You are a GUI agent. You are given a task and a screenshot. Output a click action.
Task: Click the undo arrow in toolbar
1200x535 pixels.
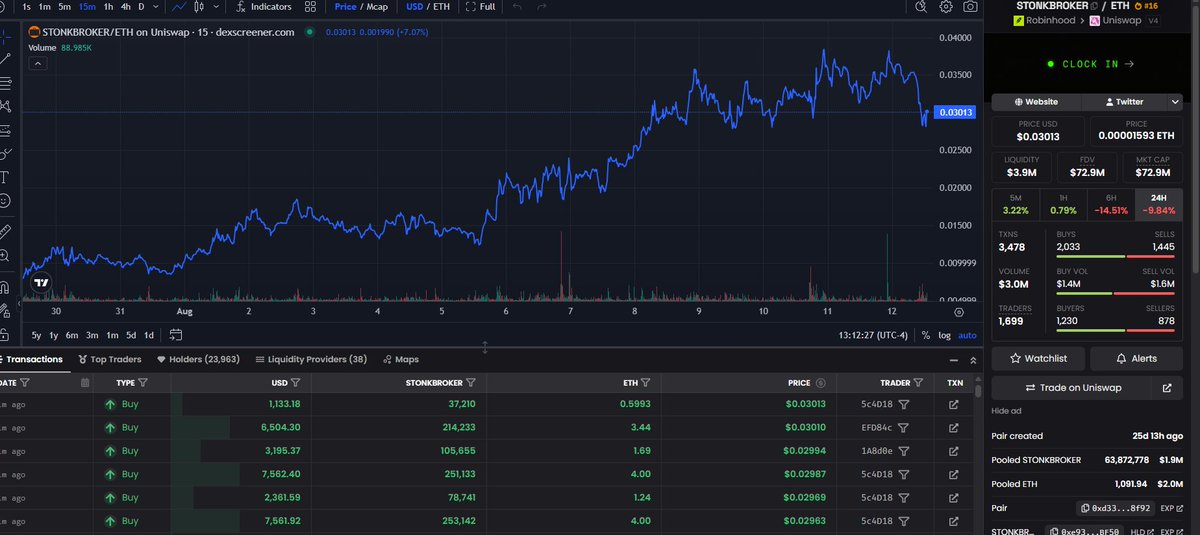pyautogui.click(x=517, y=7)
